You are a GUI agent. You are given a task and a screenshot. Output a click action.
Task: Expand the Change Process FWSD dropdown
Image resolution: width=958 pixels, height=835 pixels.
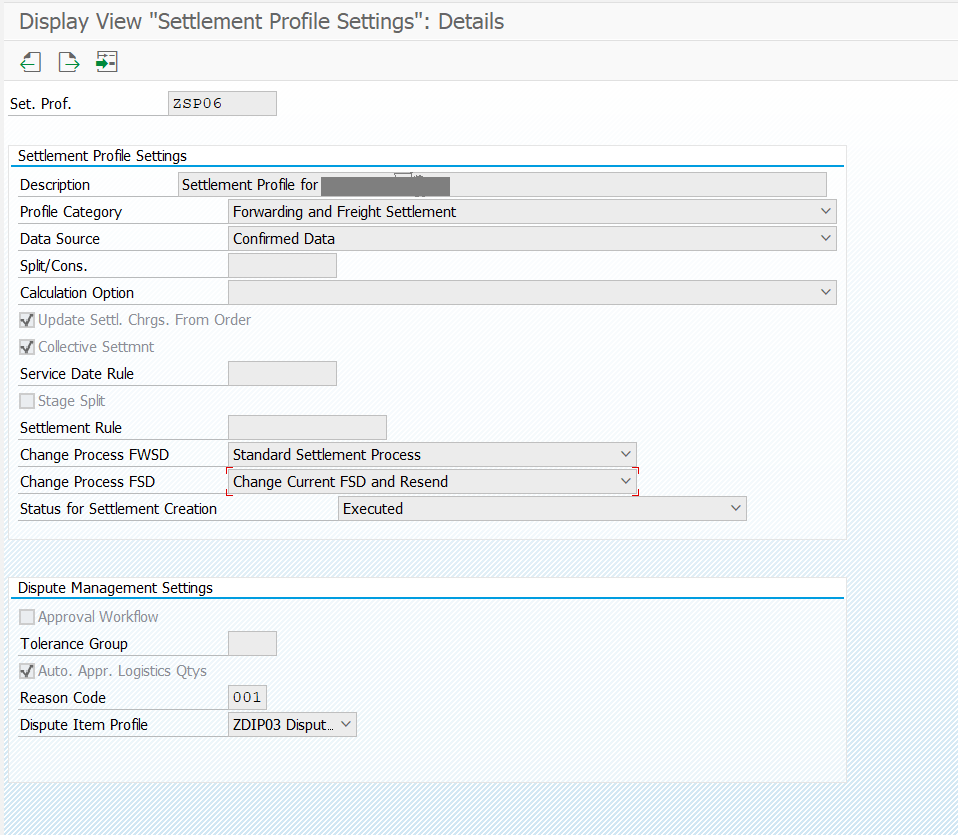[x=625, y=455]
